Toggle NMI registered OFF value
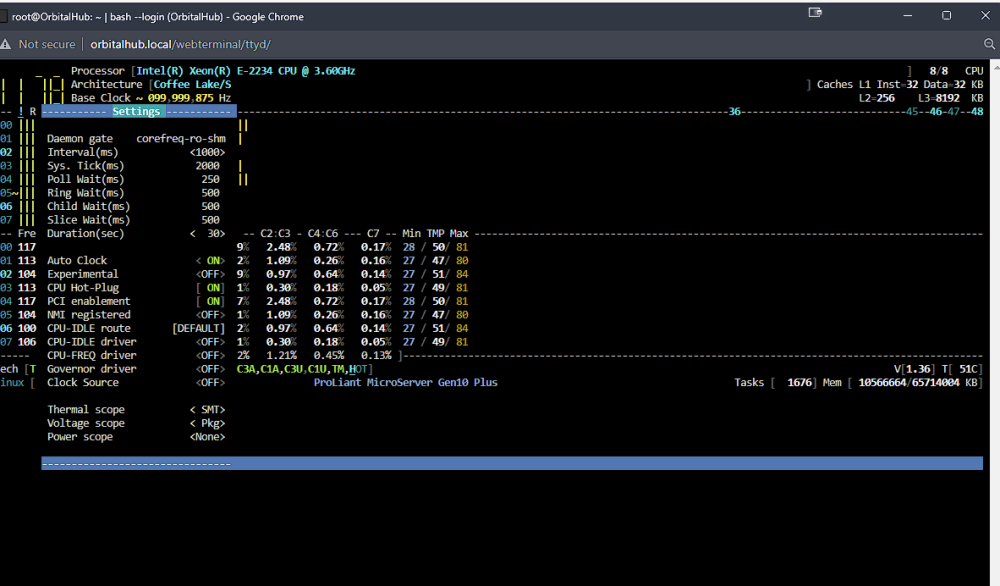The image size is (1000, 586). point(210,315)
